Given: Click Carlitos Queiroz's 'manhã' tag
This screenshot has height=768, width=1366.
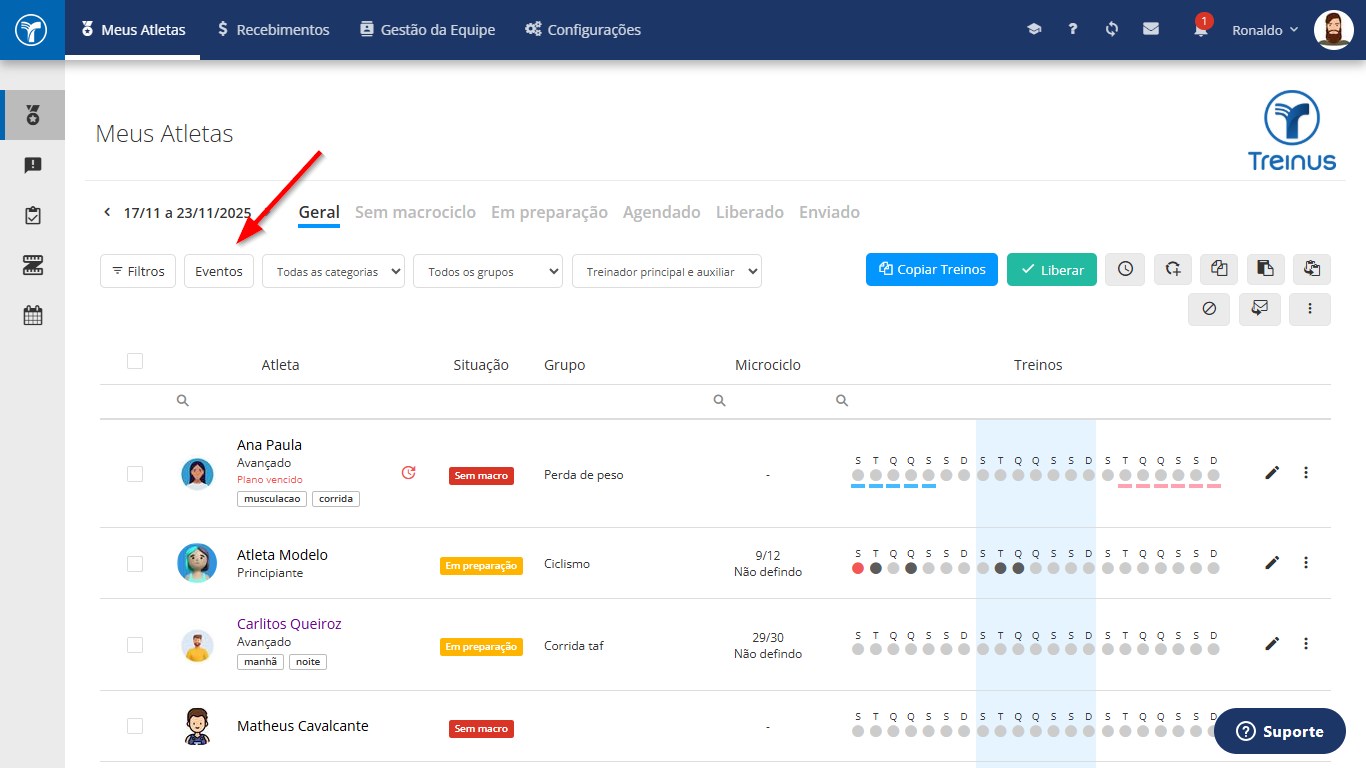Looking at the screenshot, I should pyautogui.click(x=260, y=661).
